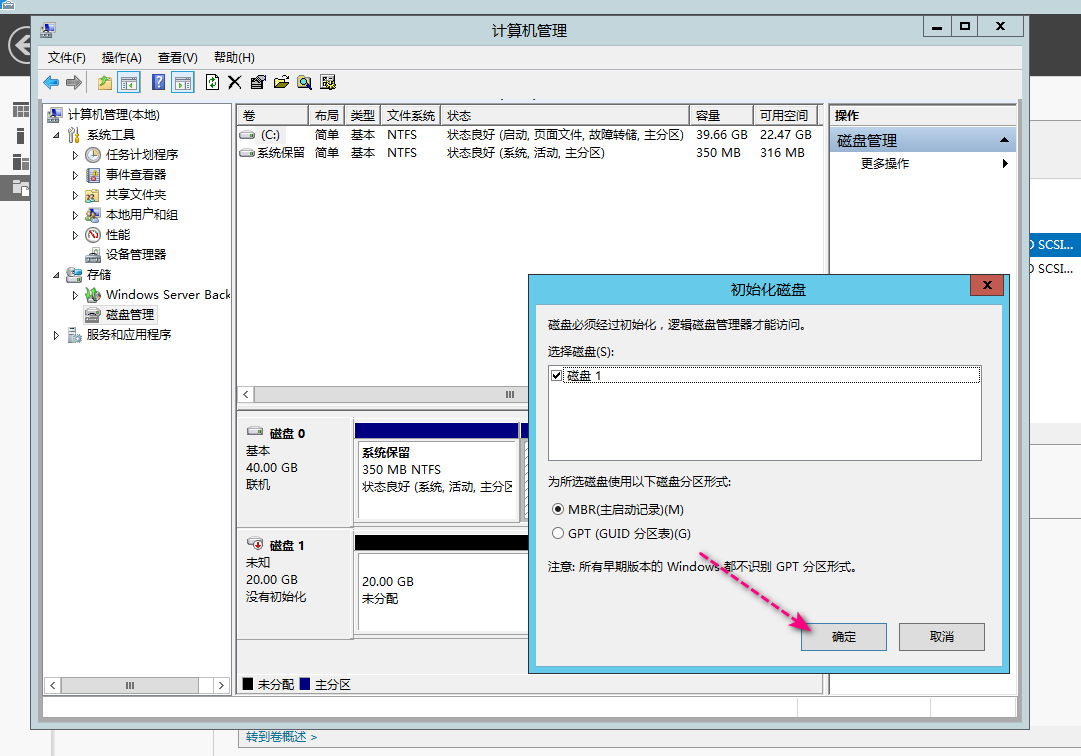Click the black X delete icon in toolbar

point(234,83)
